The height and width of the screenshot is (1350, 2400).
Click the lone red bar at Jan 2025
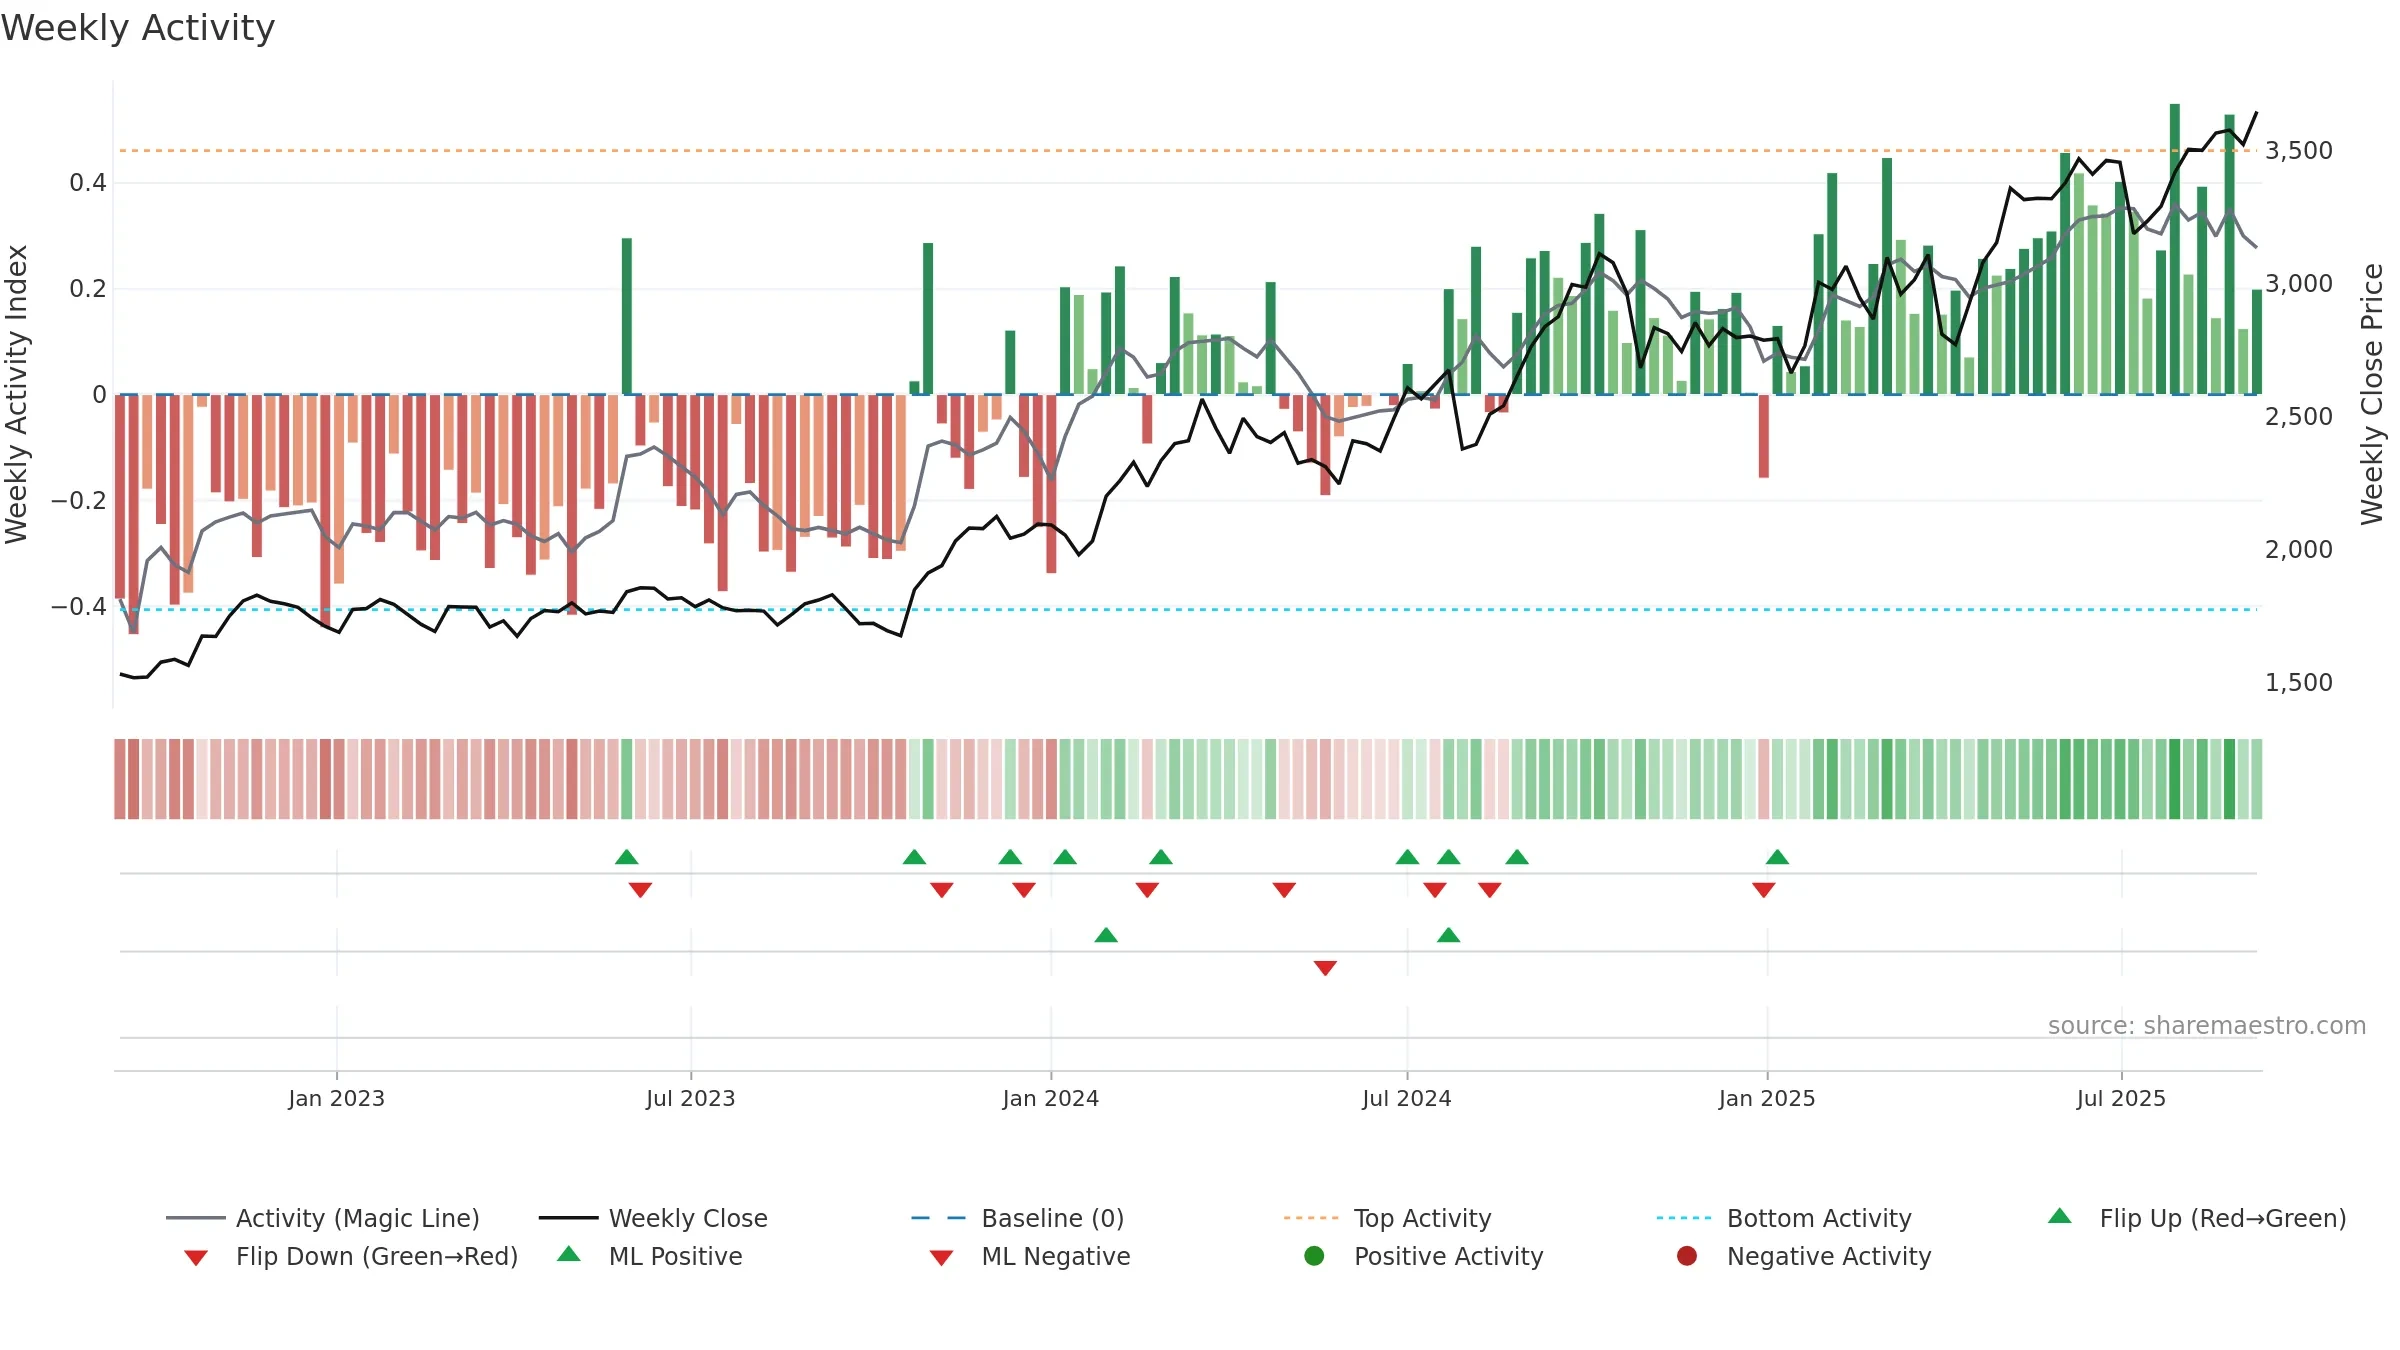pos(1764,436)
